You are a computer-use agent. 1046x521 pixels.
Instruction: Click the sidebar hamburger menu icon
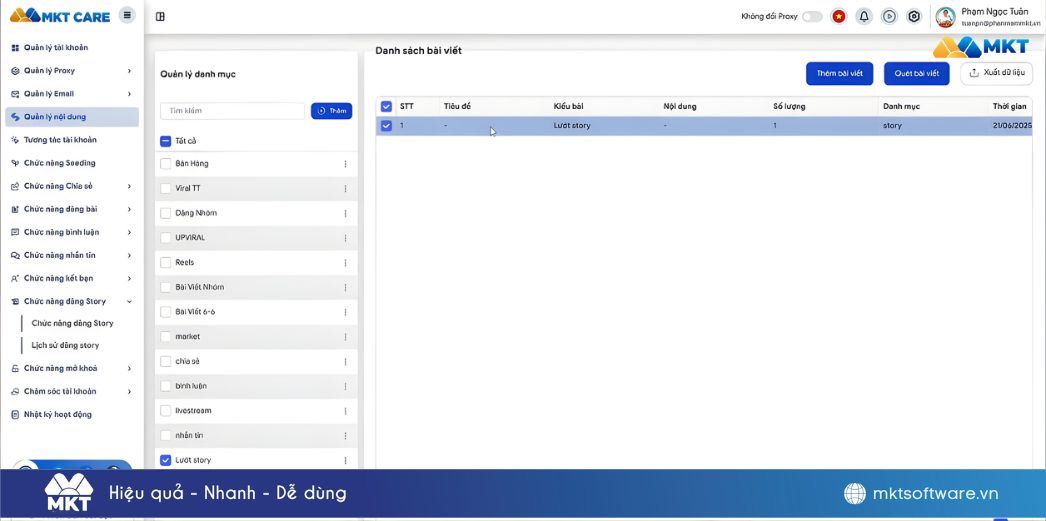click(126, 15)
